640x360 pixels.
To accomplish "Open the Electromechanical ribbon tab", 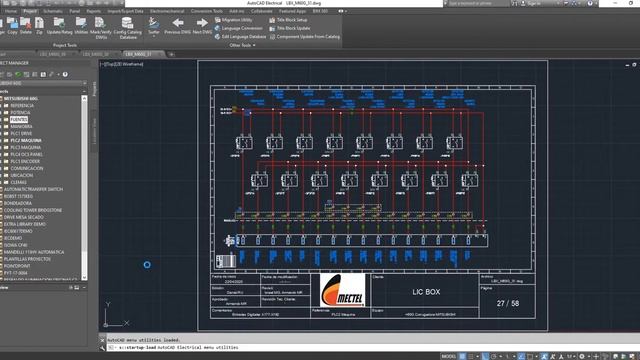I will tap(167, 11).
